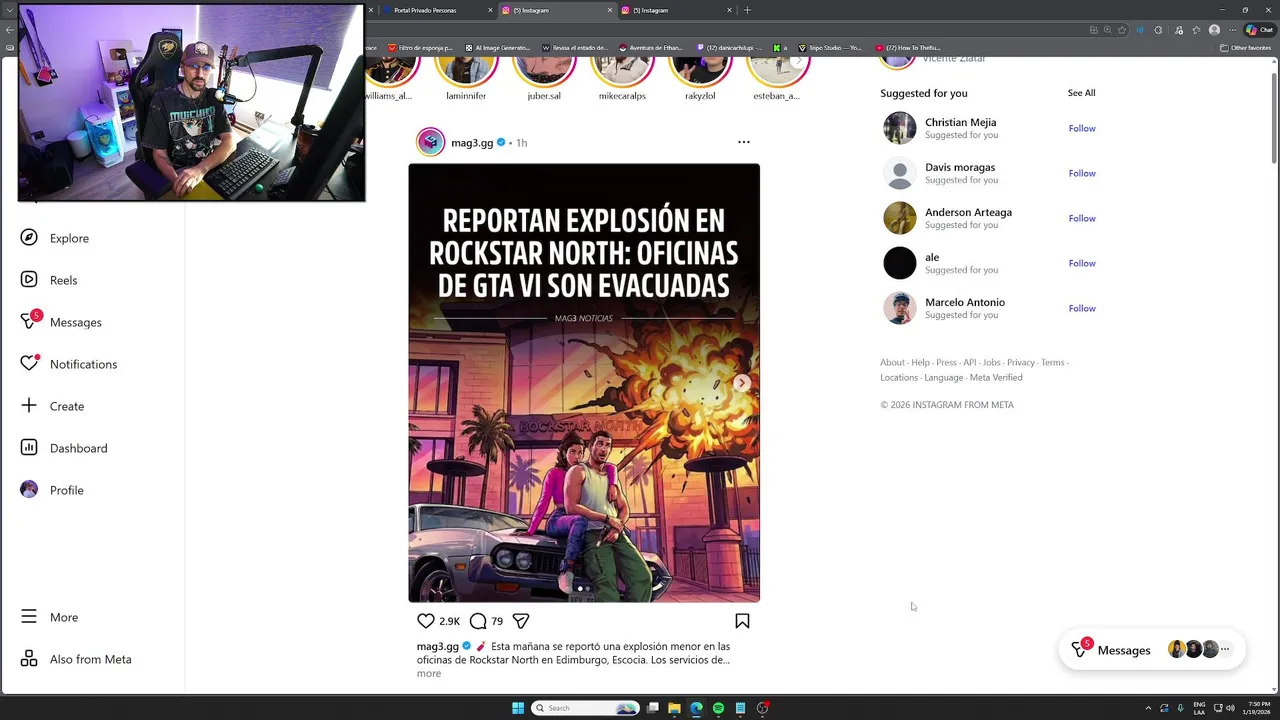Open mag3.gg profile avatar in post header

pos(430,142)
